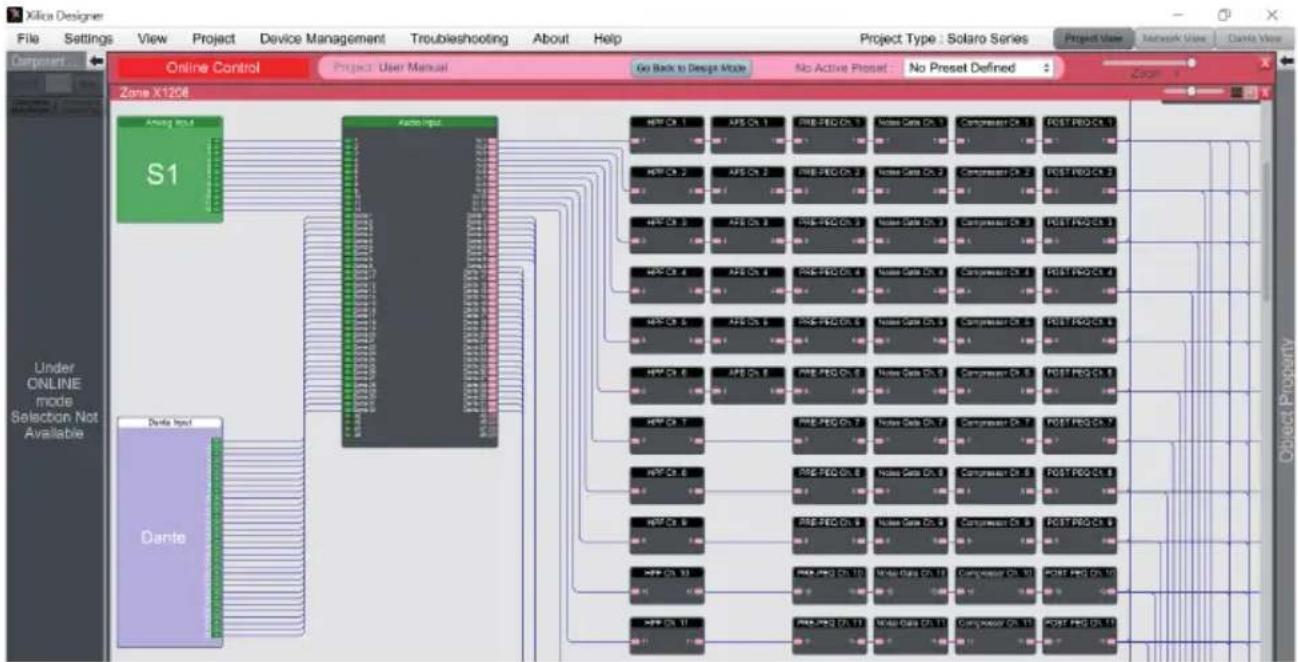Open the Help menu
Screen dimensions: 1298x662
pyautogui.click(x=608, y=38)
